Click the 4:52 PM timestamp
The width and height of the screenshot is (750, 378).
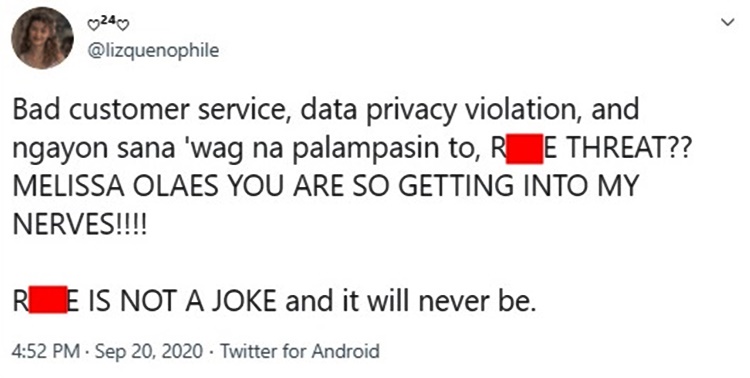pyautogui.click(x=46, y=352)
